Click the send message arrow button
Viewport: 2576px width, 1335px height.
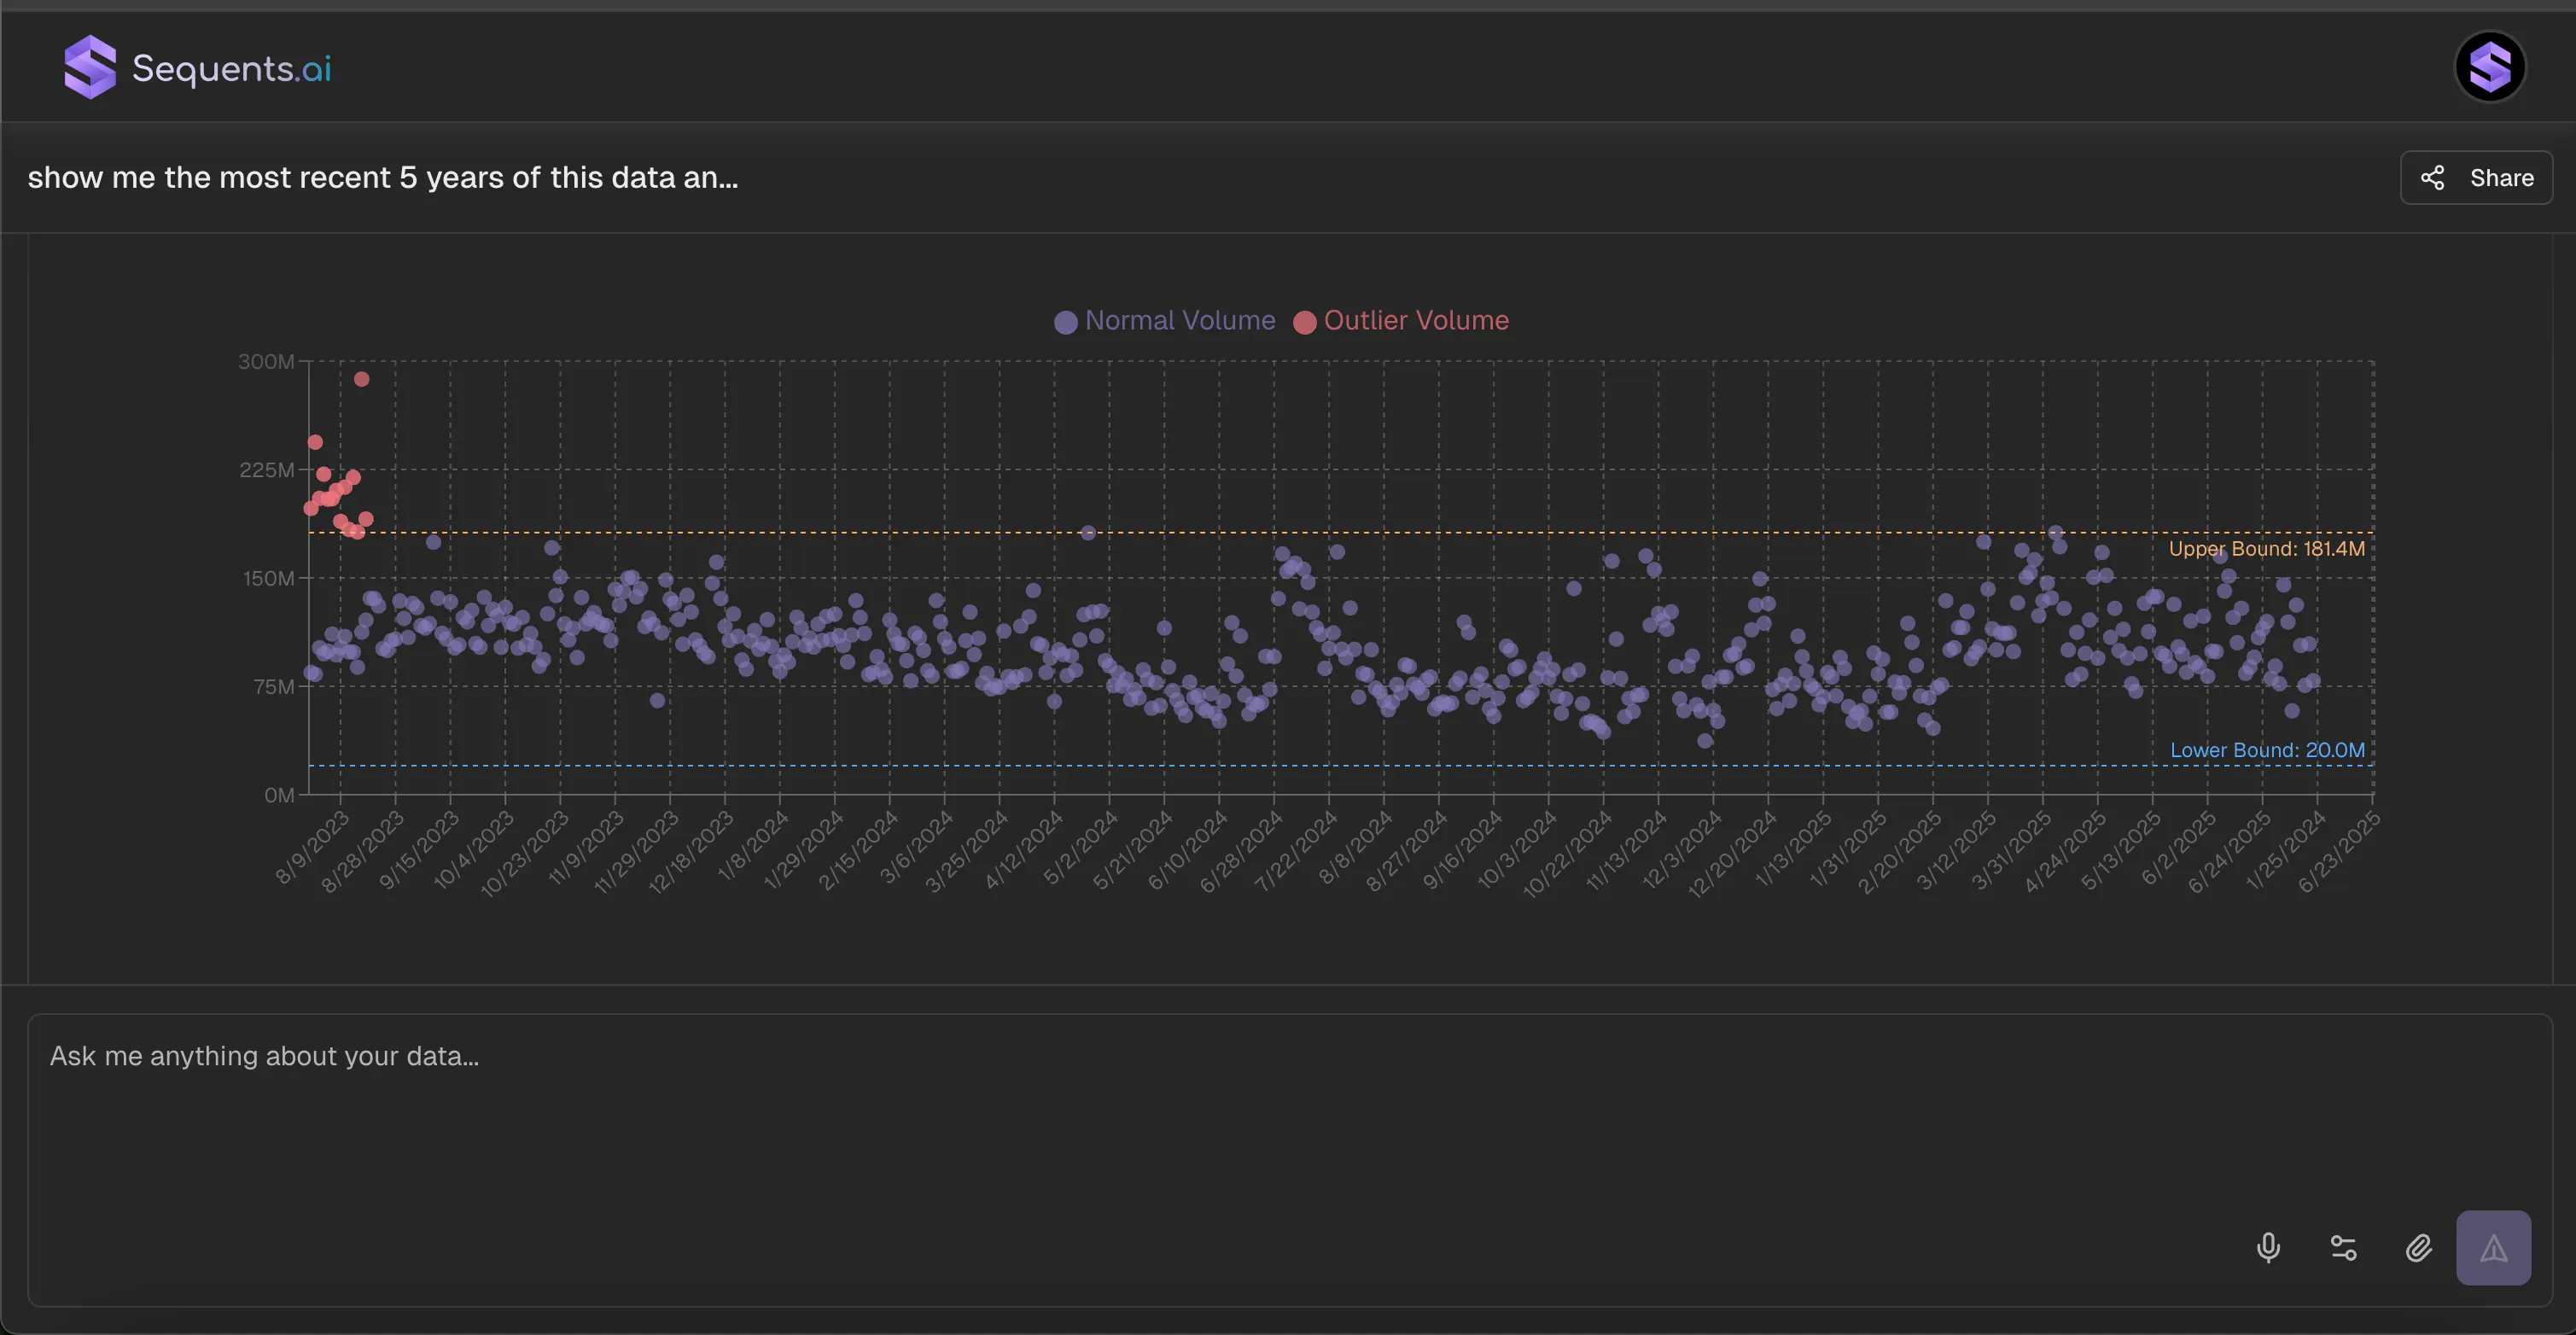coord(2493,1248)
